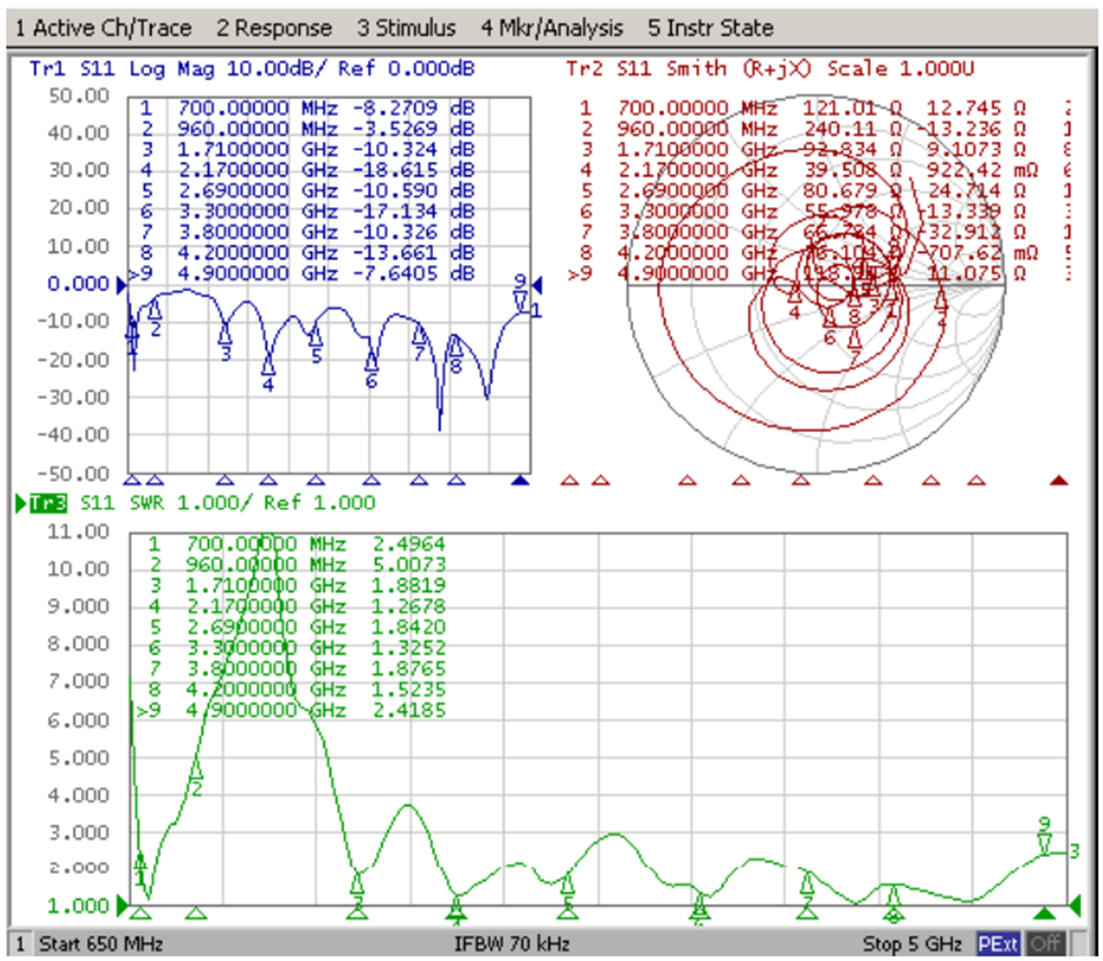
Task: Click the channel number 1 box in status bar
Action: coord(20,943)
